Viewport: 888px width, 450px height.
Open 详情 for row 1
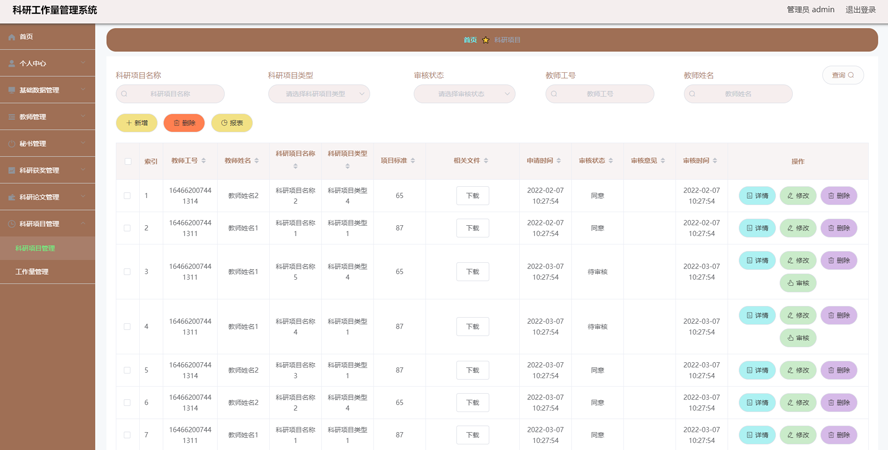pyautogui.click(x=757, y=196)
